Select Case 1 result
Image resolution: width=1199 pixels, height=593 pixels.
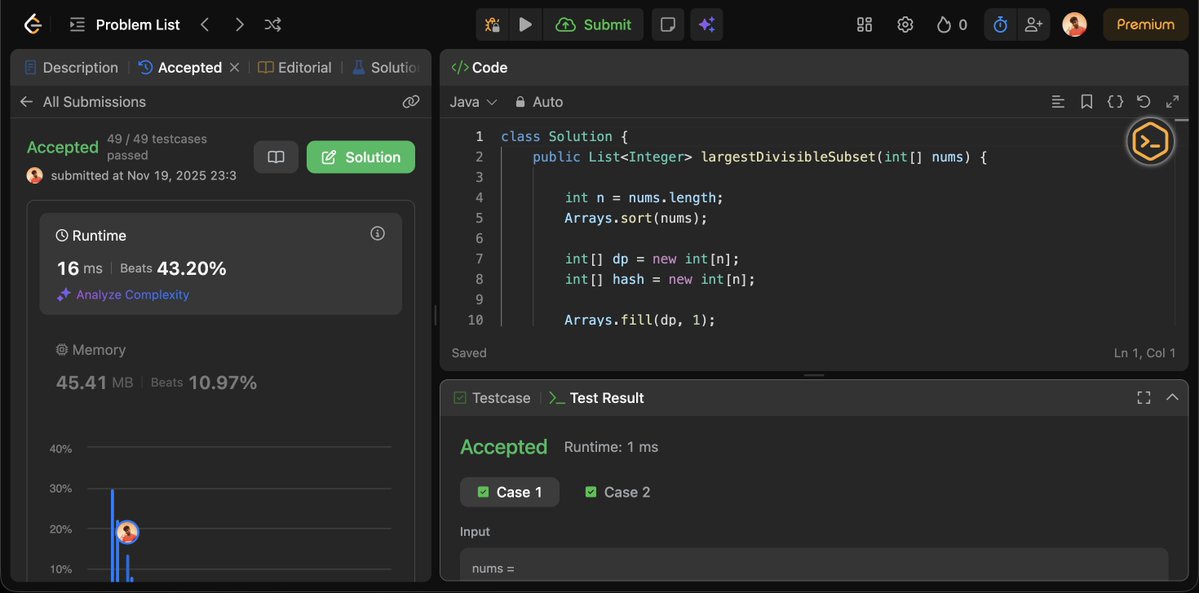coord(509,492)
